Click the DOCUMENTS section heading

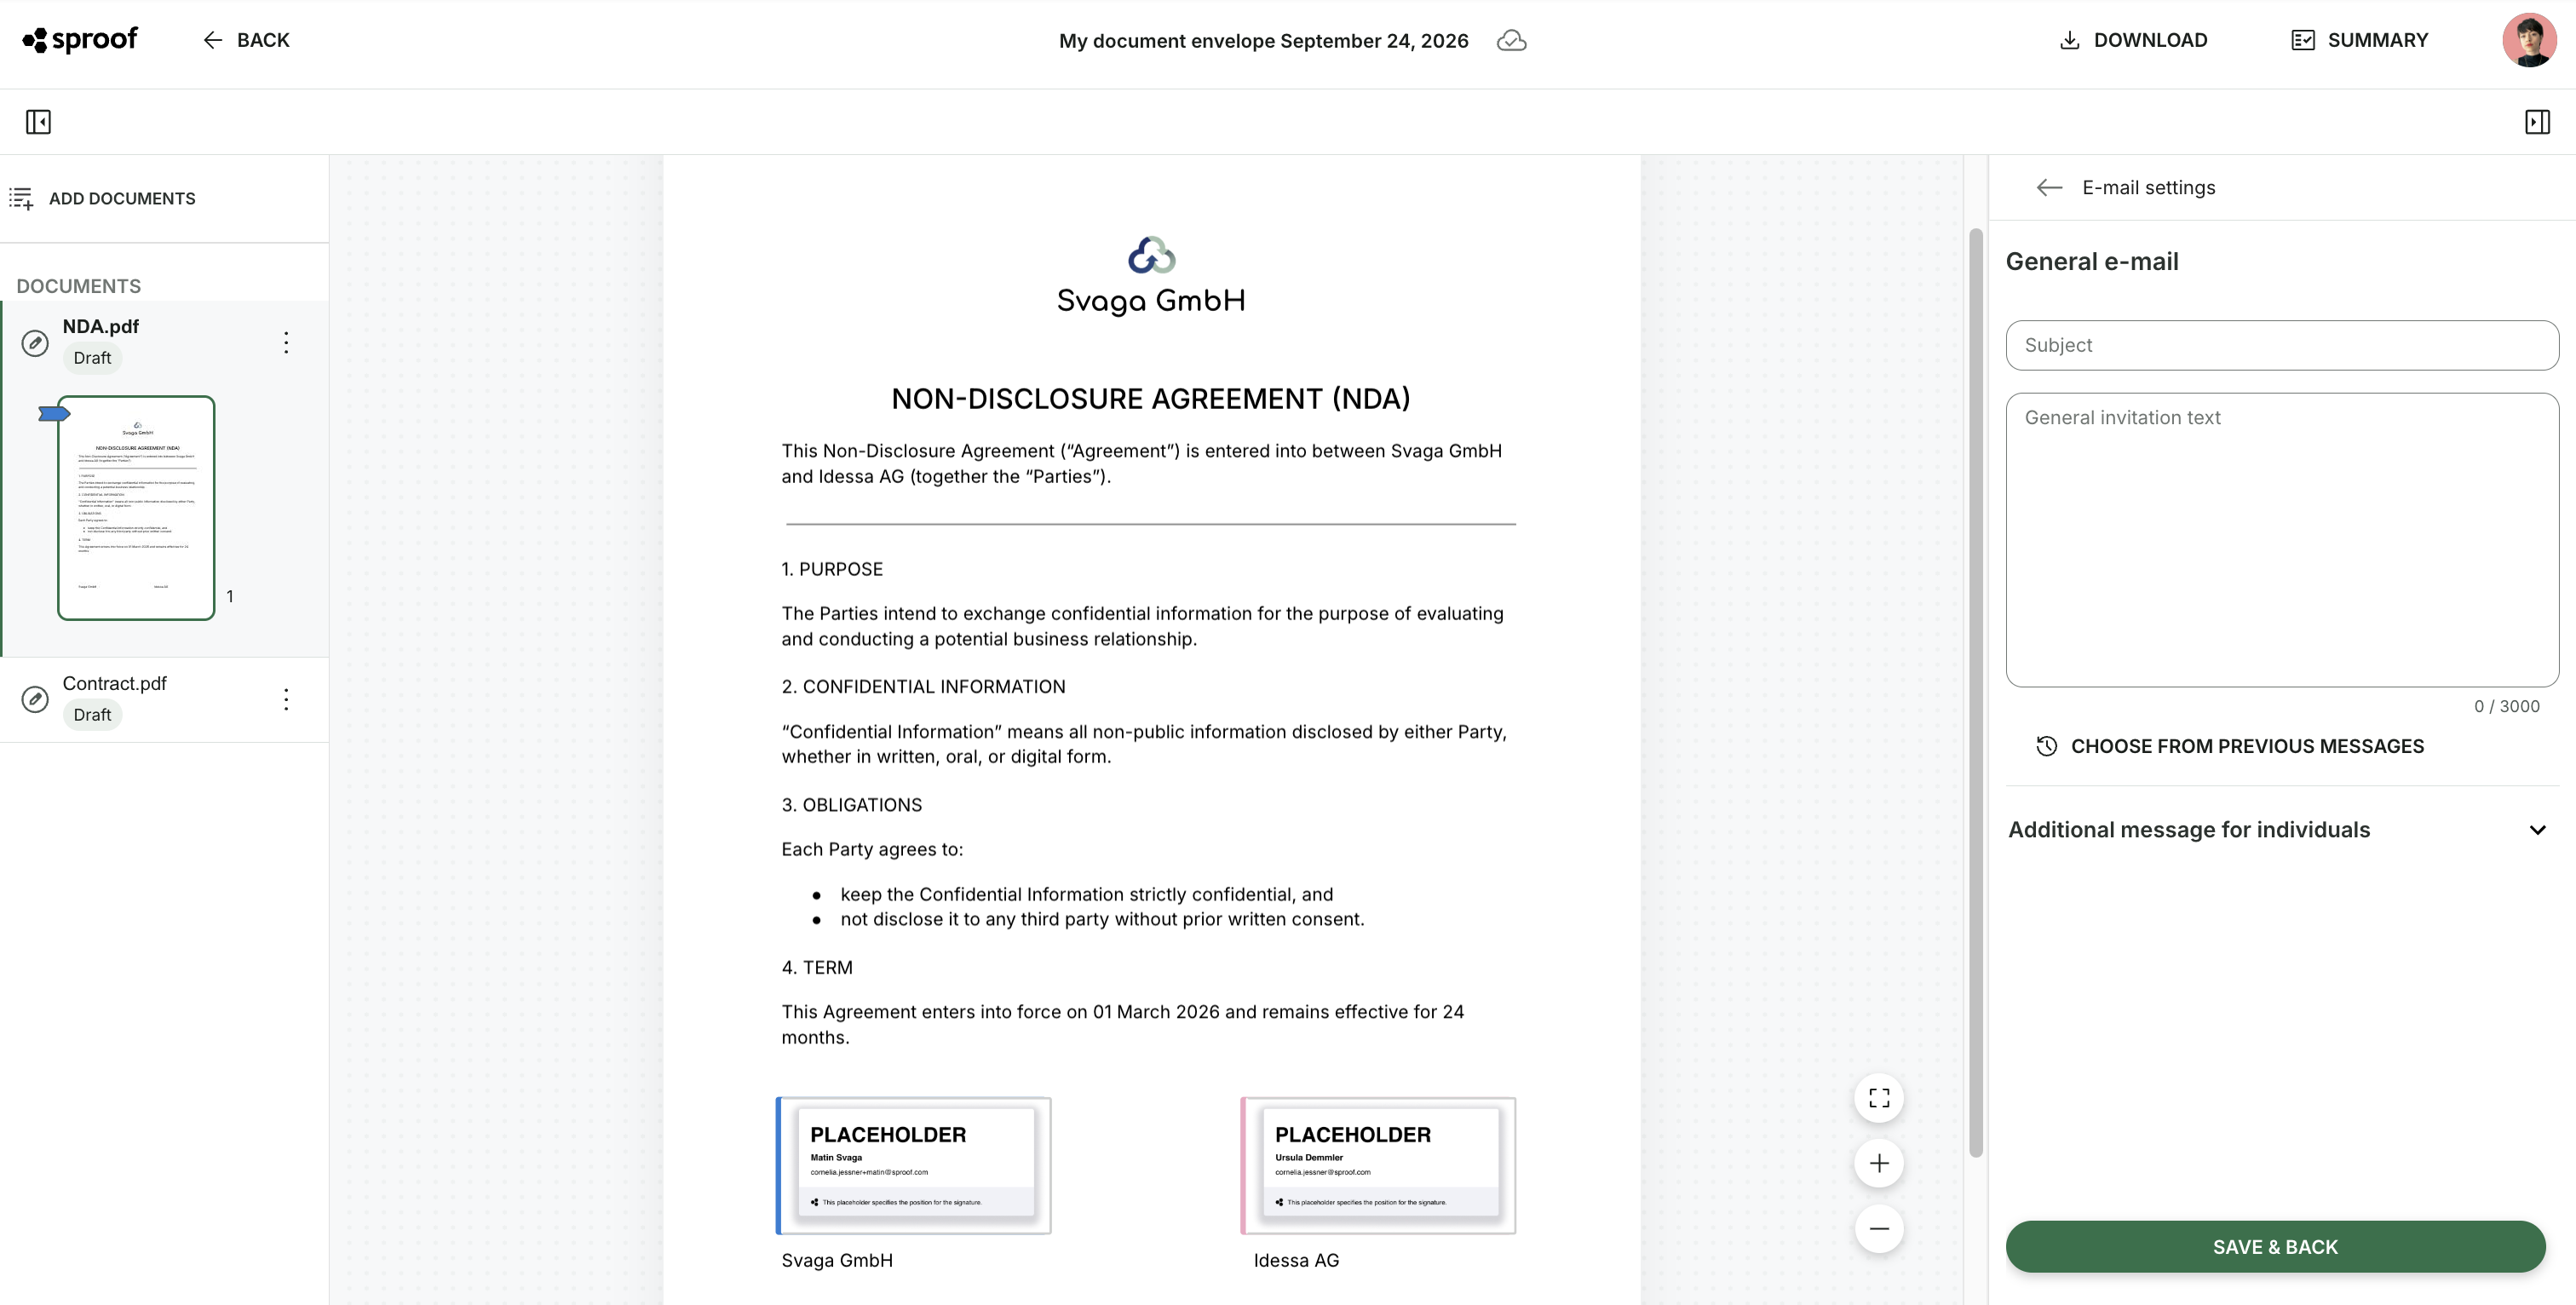point(79,286)
